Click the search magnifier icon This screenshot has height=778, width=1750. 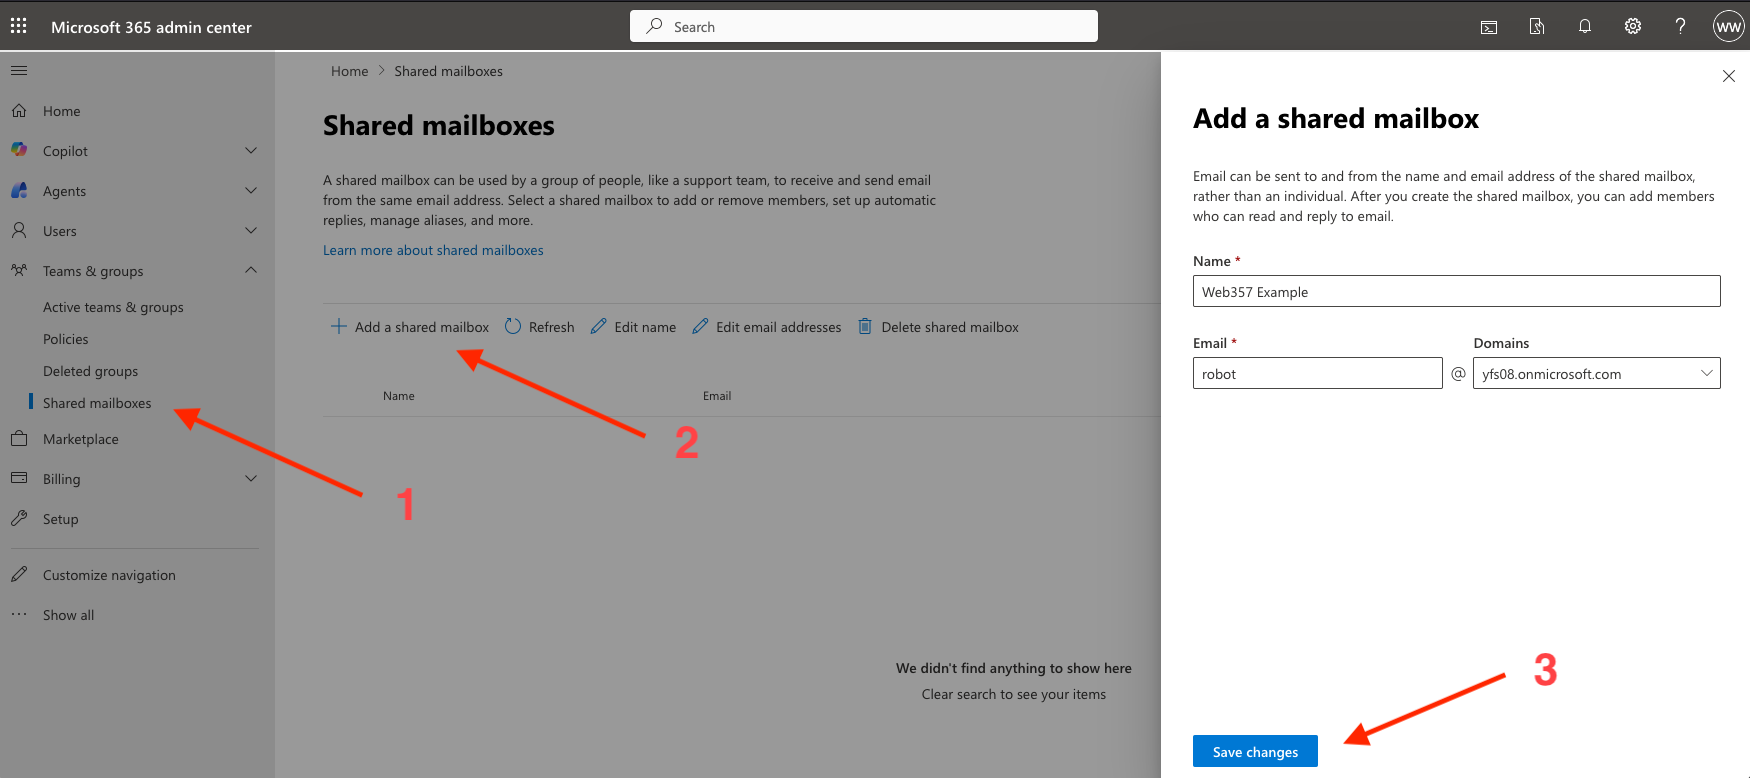[654, 26]
